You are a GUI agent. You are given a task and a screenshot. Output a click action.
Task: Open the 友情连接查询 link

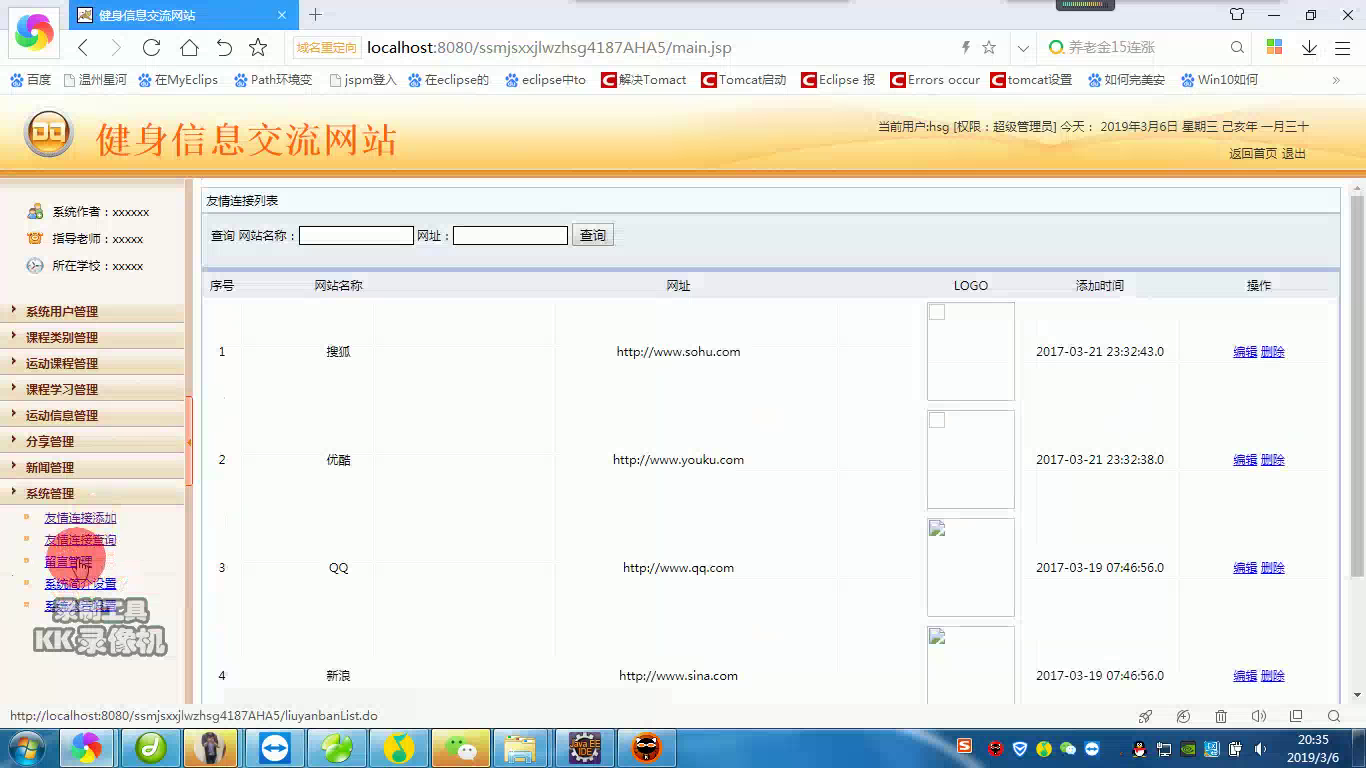80,540
